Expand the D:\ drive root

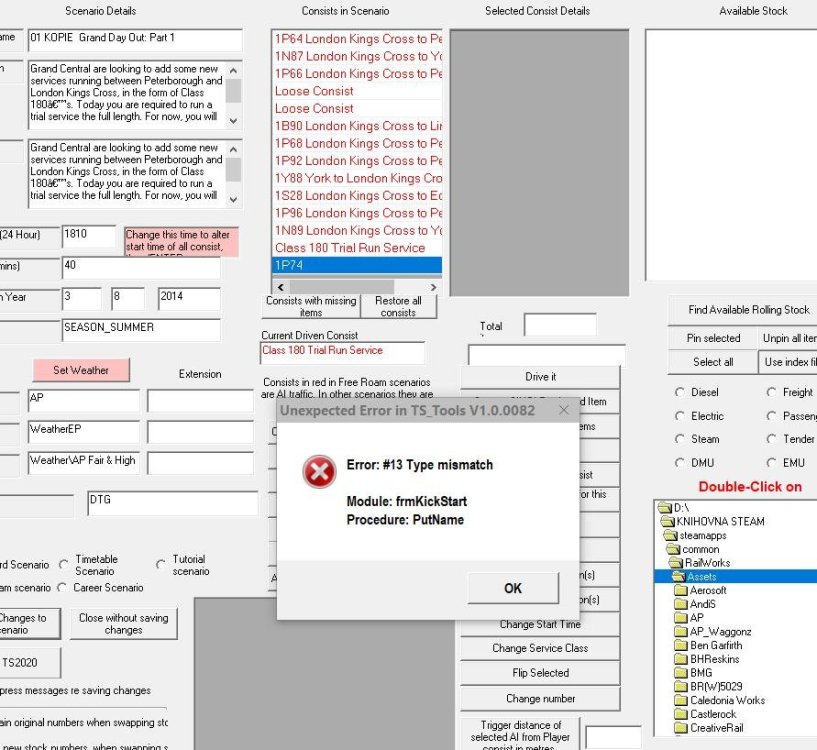coord(681,508)
